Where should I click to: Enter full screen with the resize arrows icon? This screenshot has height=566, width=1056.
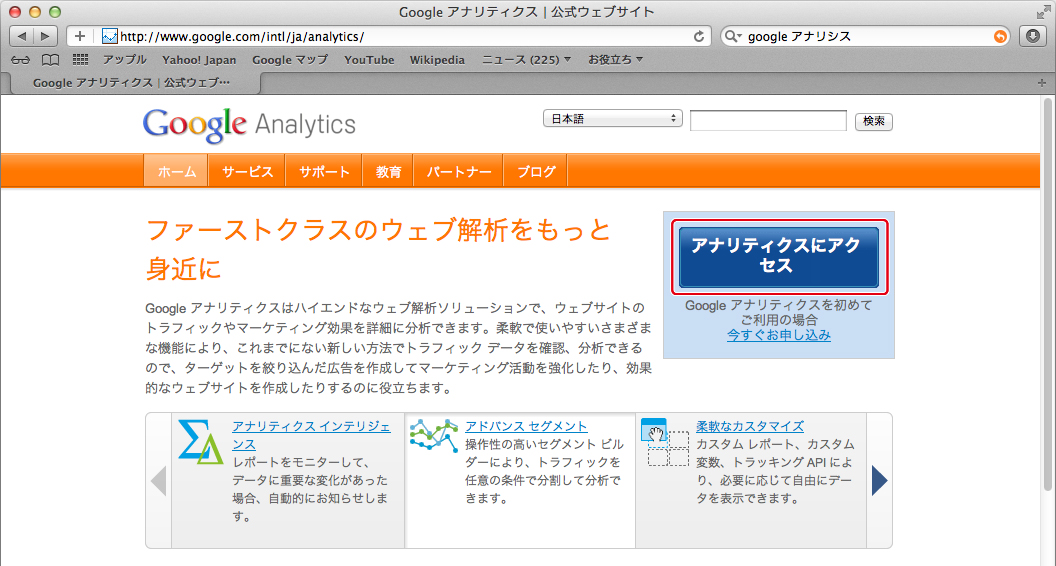click(1043, 12)
